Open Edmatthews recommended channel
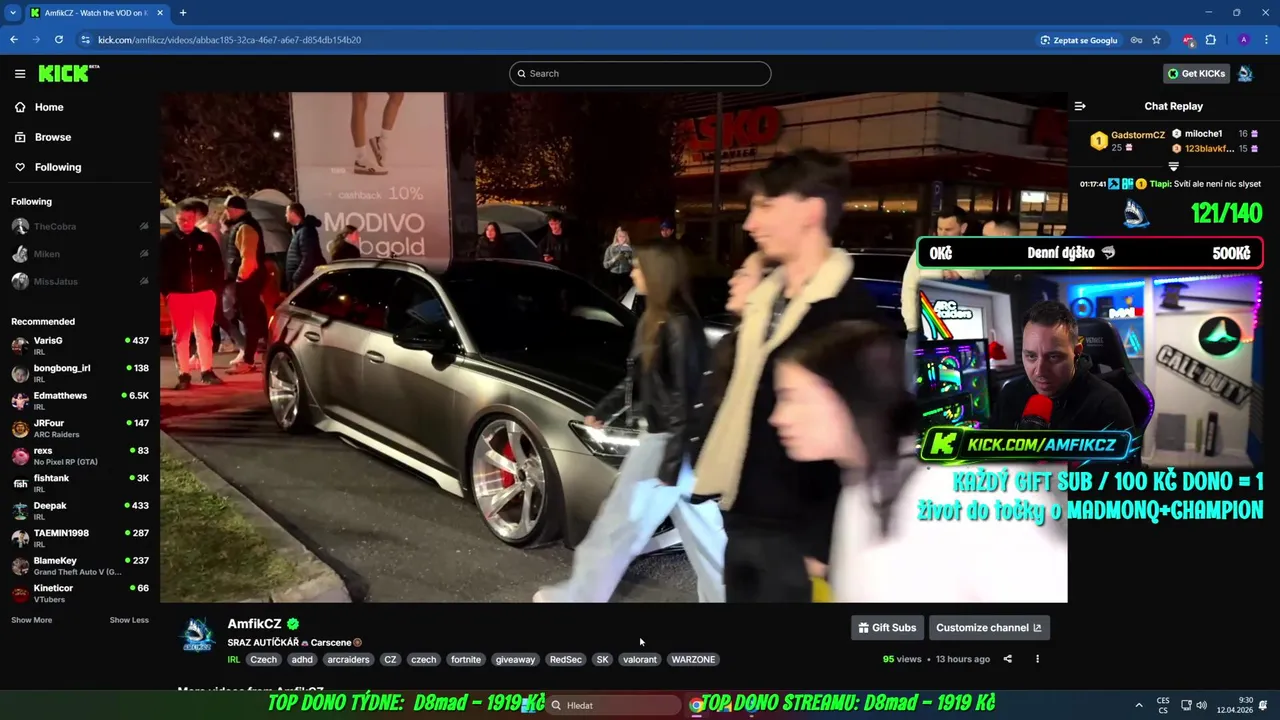Screen dimensions: 1280x720 [x=79, y=401]
